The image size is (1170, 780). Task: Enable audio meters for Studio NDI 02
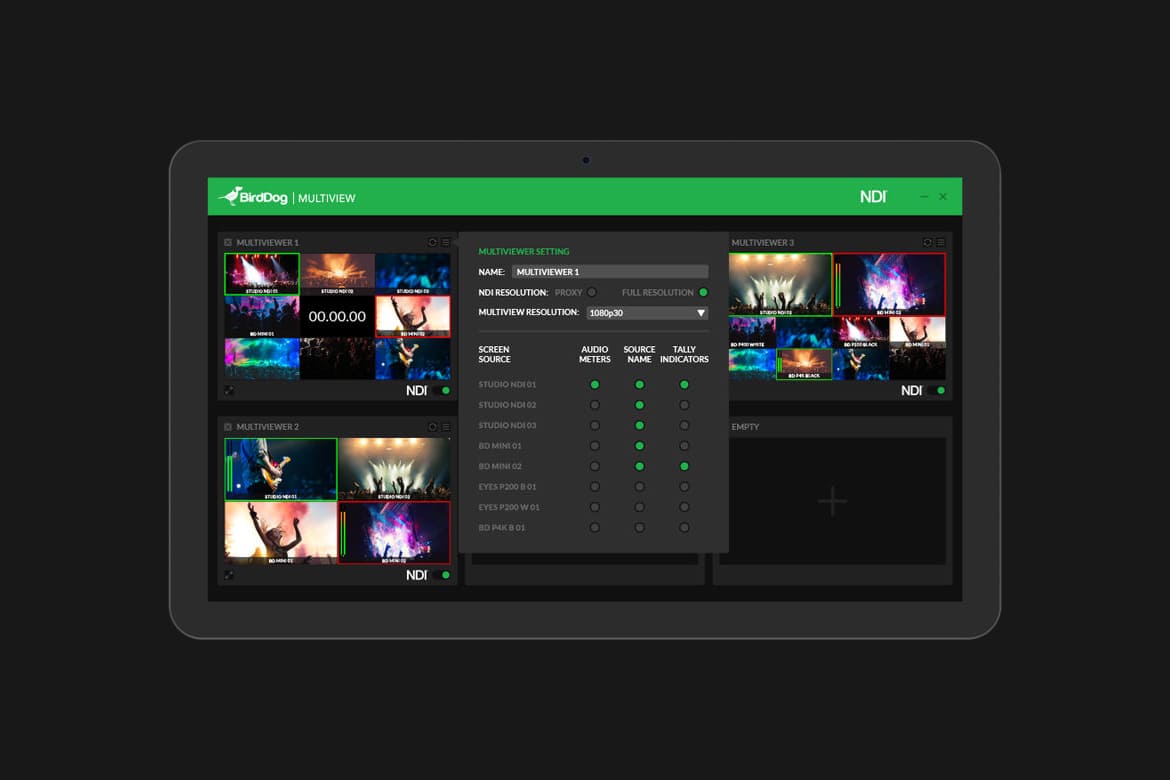click(x=595, y=405)
